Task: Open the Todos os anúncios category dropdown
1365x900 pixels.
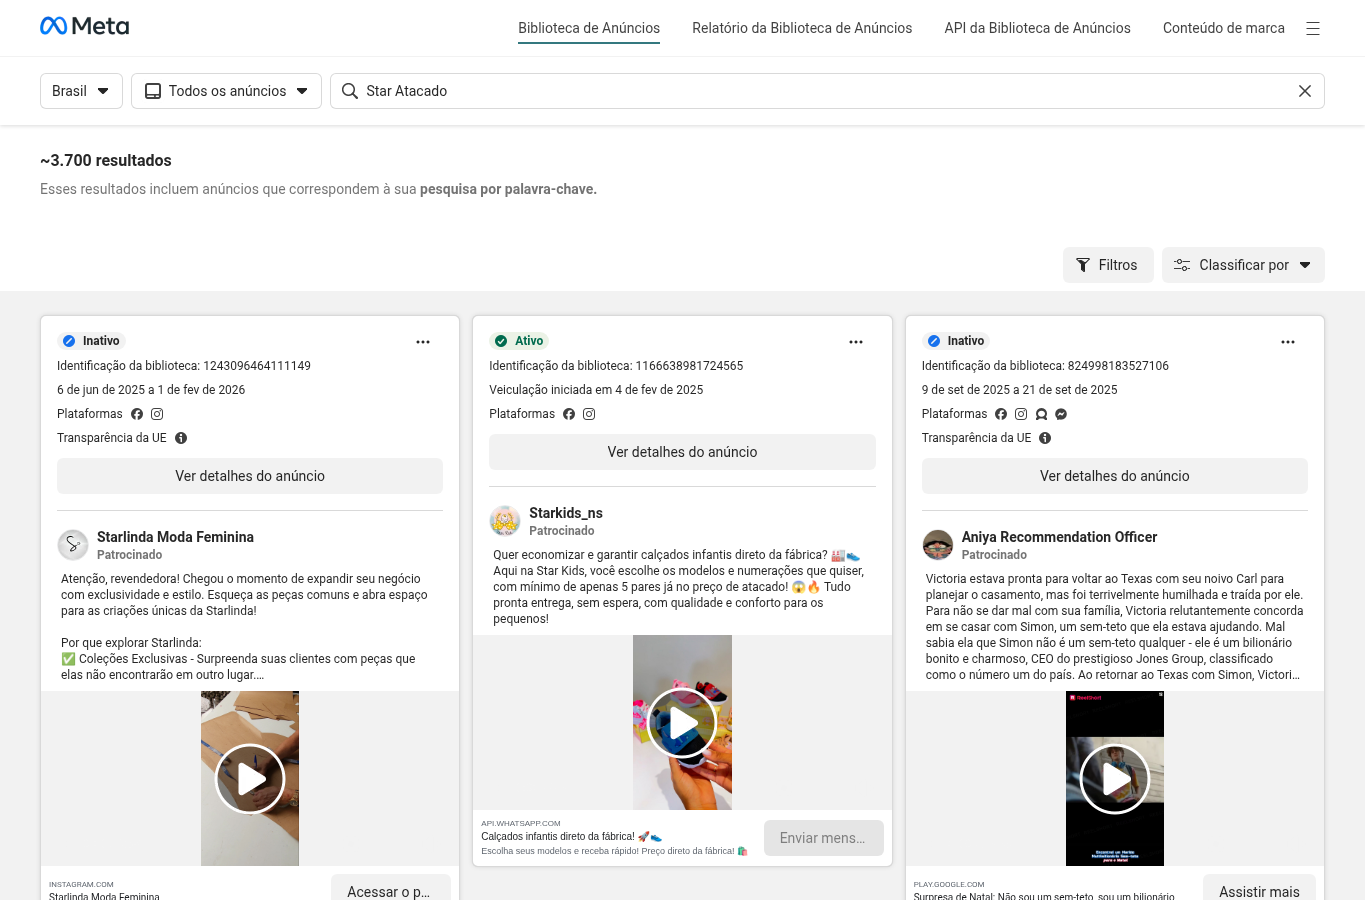Action: 226,91
